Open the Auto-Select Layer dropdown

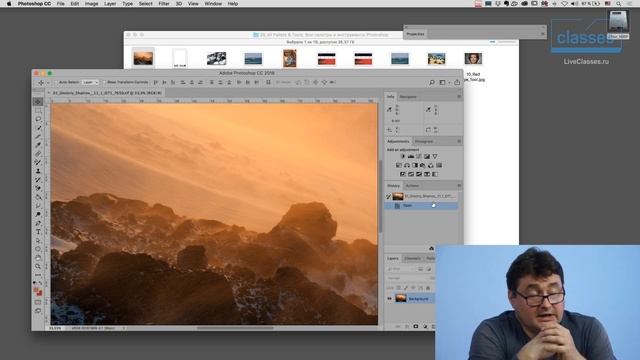[x=90, y=82]
